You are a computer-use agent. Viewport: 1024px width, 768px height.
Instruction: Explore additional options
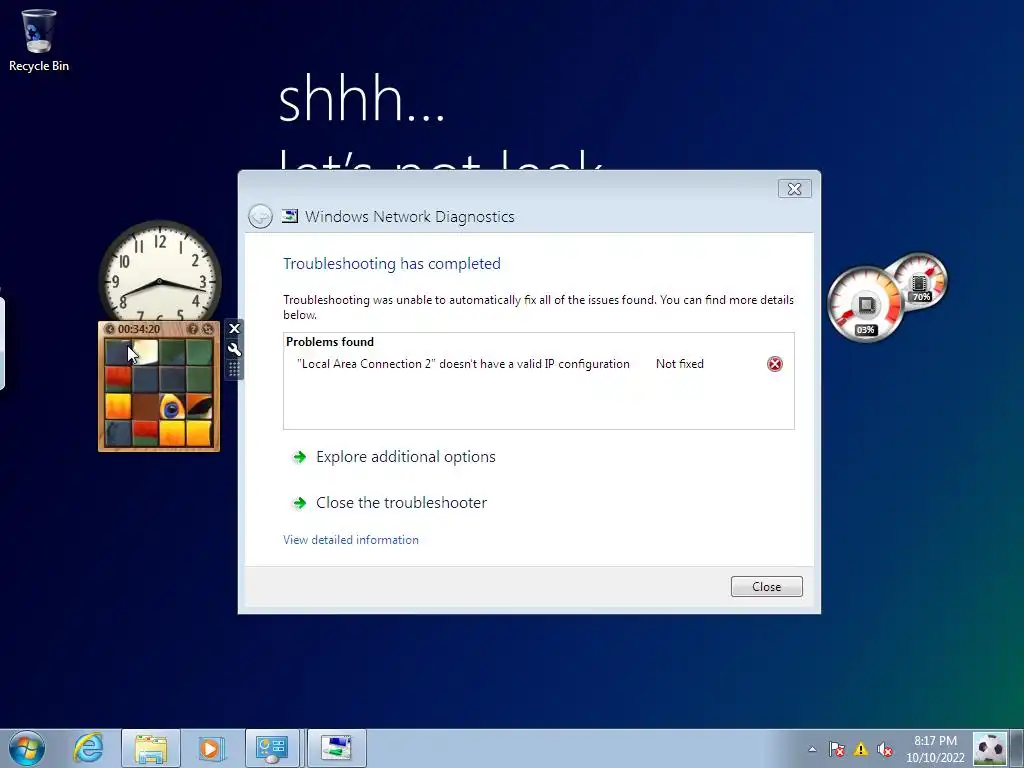pos(406,456)
